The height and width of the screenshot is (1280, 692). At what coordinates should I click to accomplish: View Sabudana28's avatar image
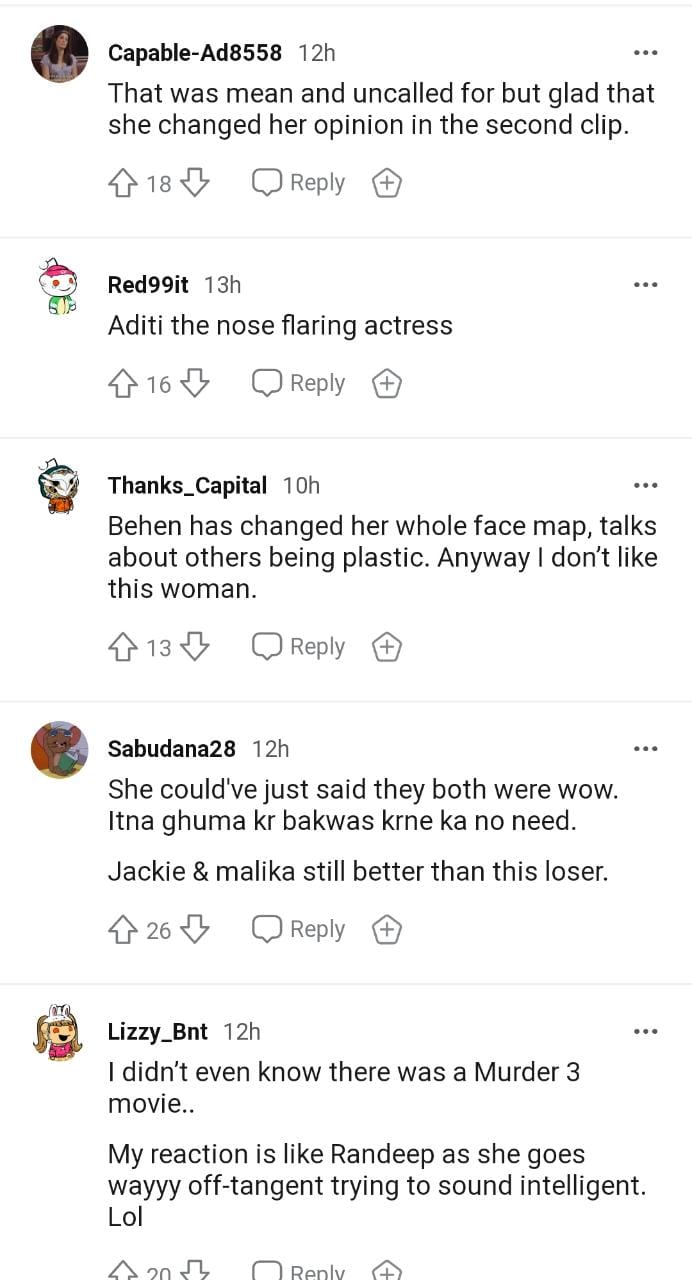click(x=59, y=749)
